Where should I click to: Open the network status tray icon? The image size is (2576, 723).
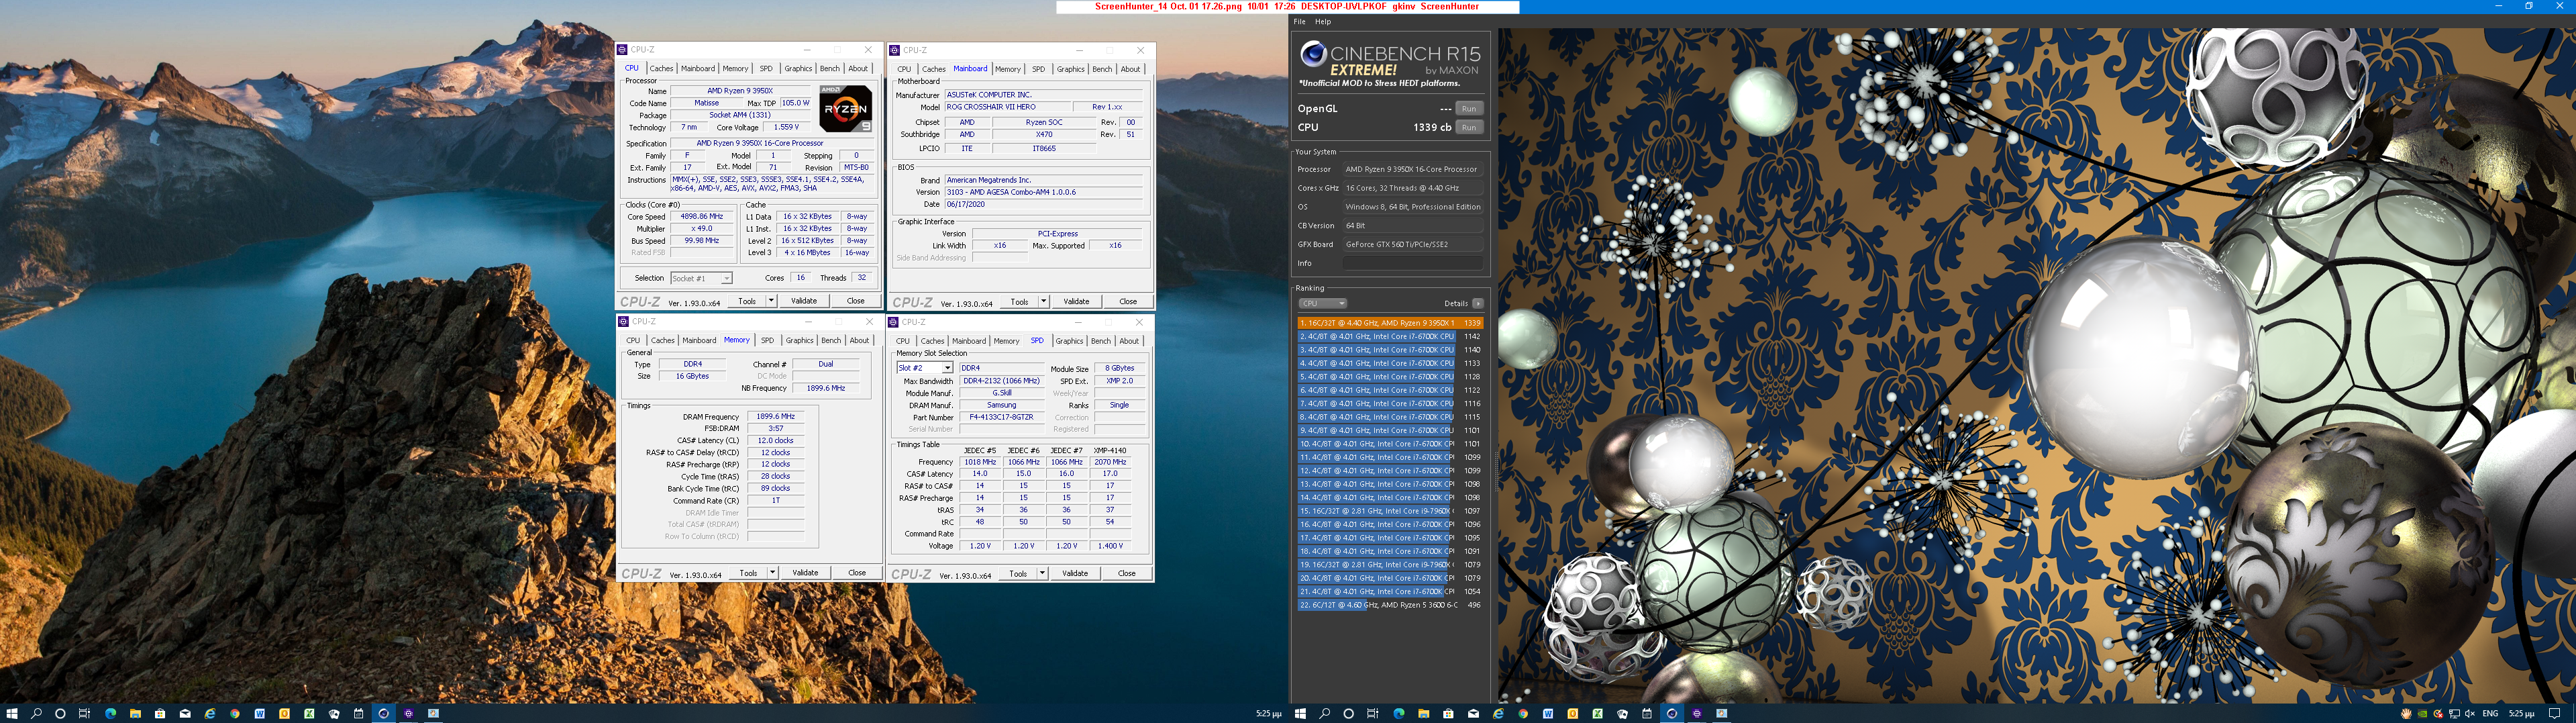pos(2454,714)
